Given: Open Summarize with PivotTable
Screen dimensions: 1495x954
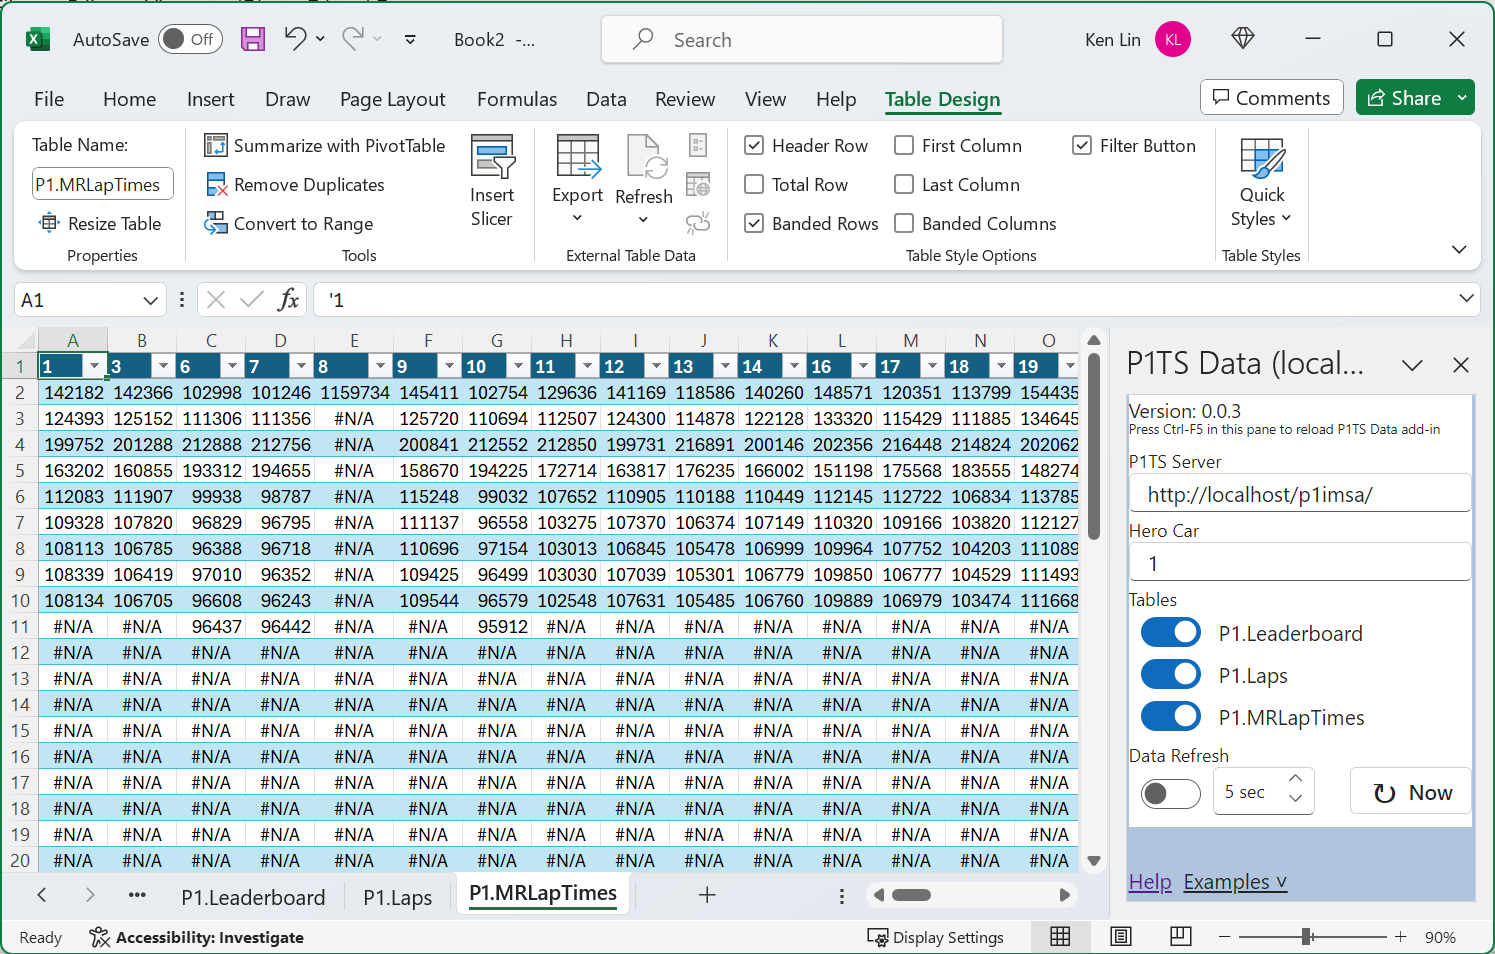Looking at the screenshot, I should [325, 145].
